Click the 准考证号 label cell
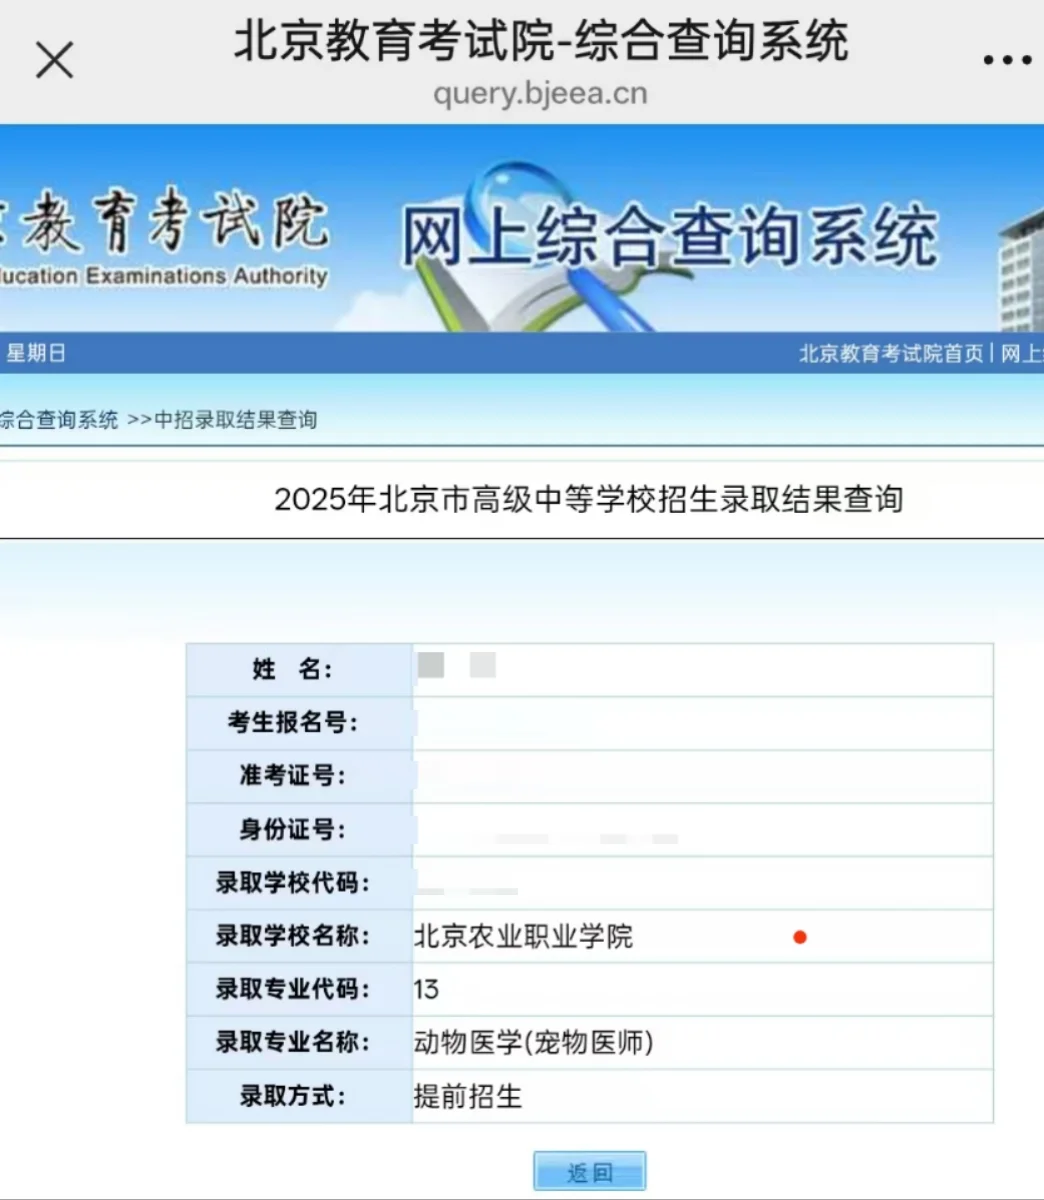This screenshot has height=1200, width=1044. click(299, 777)
